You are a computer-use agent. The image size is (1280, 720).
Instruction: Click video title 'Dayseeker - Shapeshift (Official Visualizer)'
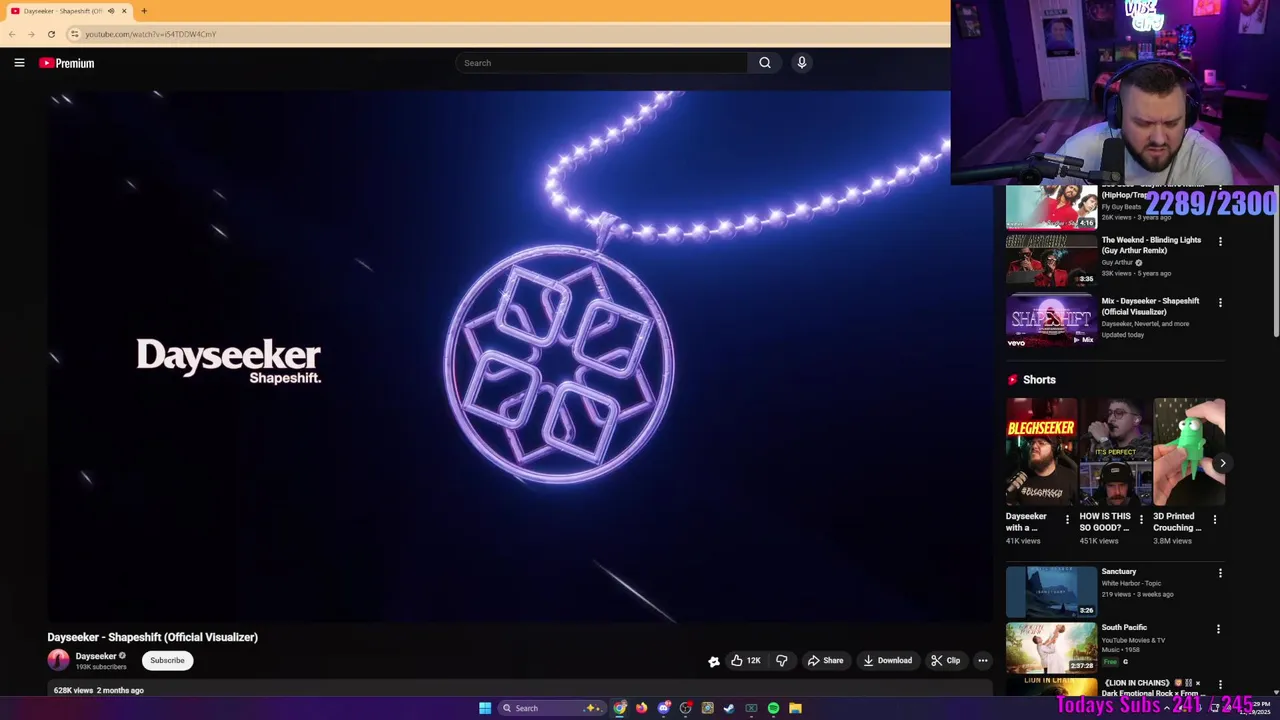(x=152, y=637)
